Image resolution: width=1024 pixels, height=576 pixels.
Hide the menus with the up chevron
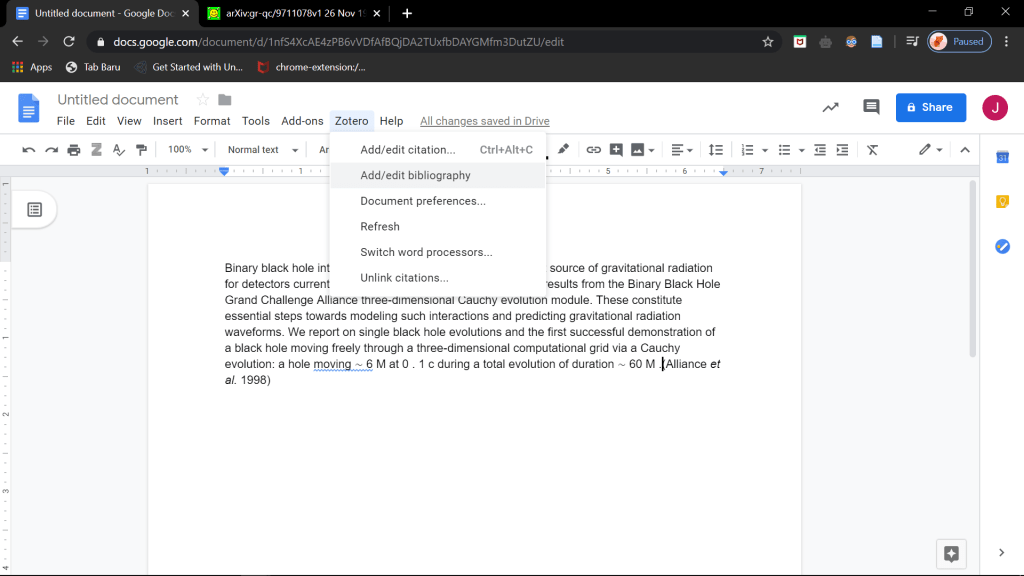[965, 150]
